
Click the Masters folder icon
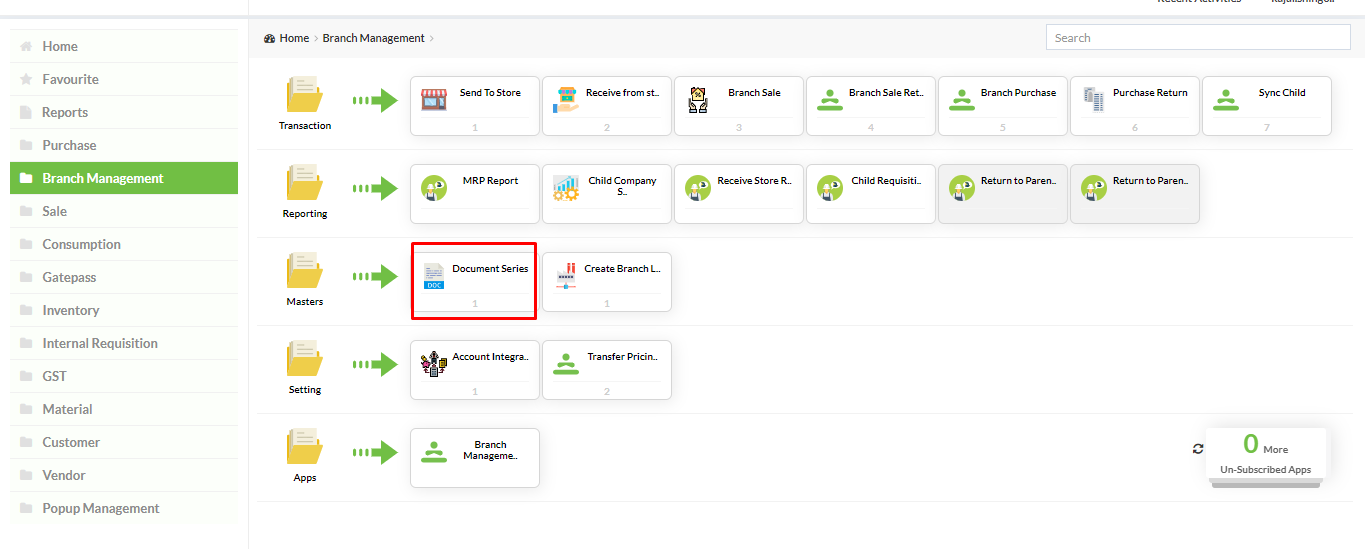click(305, 271)
